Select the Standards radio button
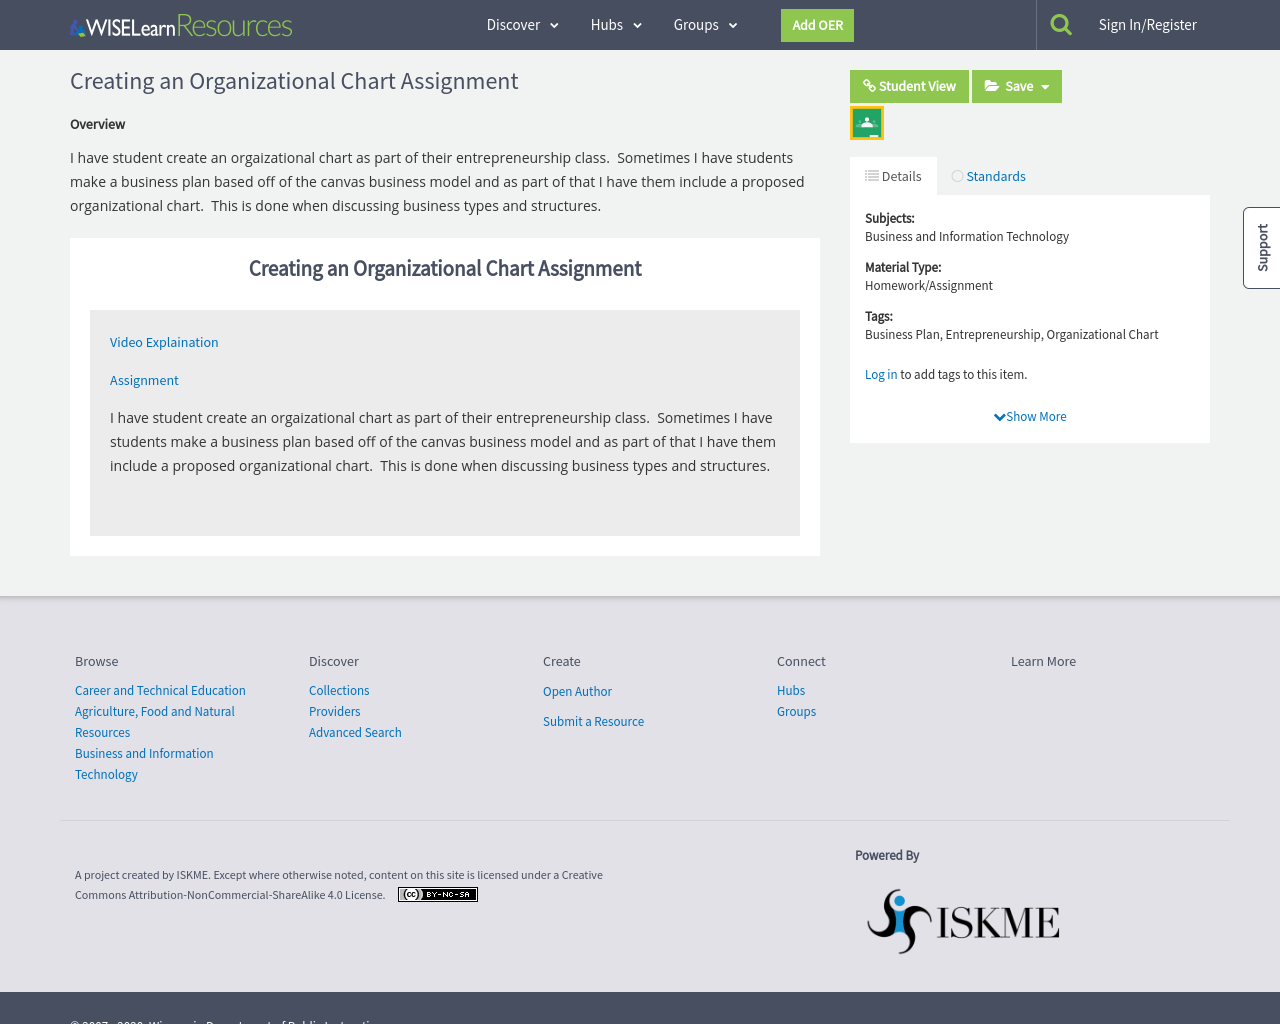This screenshot has height=1024, width=1280. pos(956,175)
